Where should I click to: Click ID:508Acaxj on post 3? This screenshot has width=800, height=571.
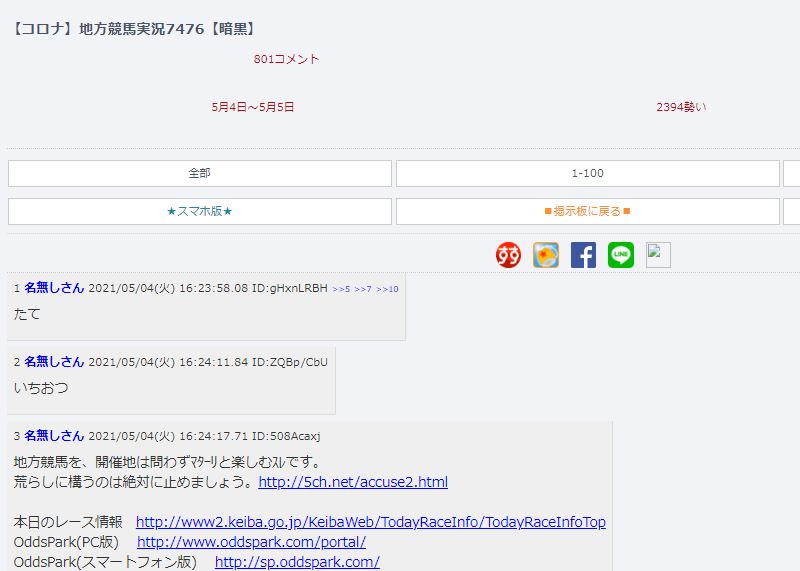coord(286,436)
